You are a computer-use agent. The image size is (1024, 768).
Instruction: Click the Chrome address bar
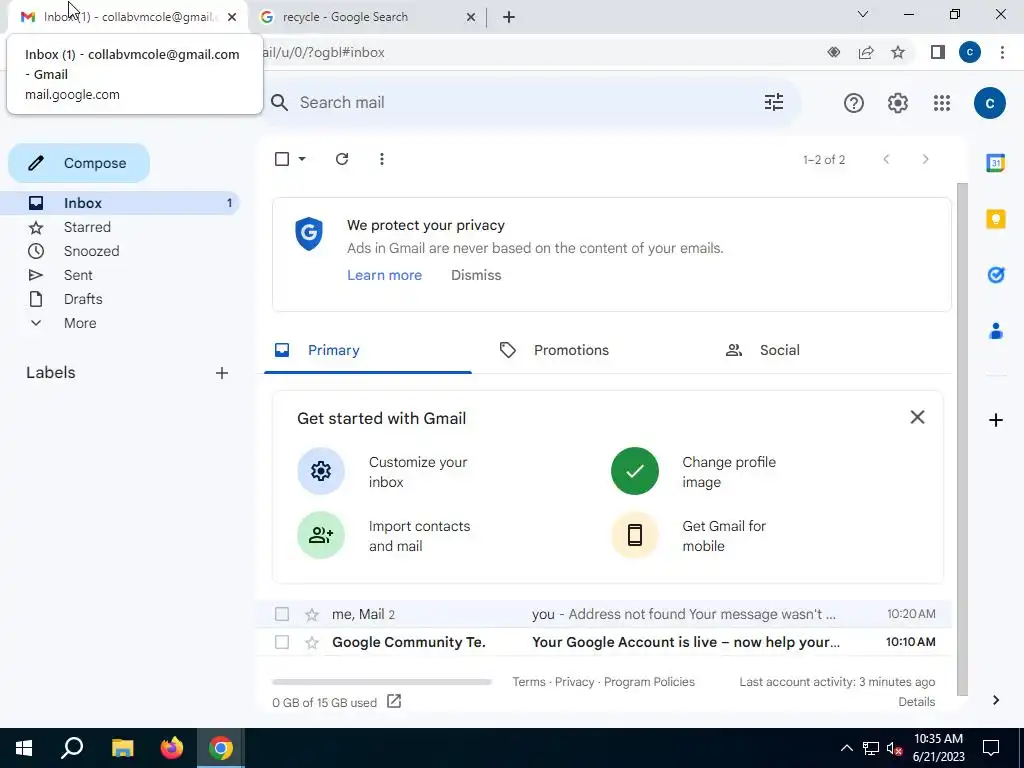[x=536, y=52]
